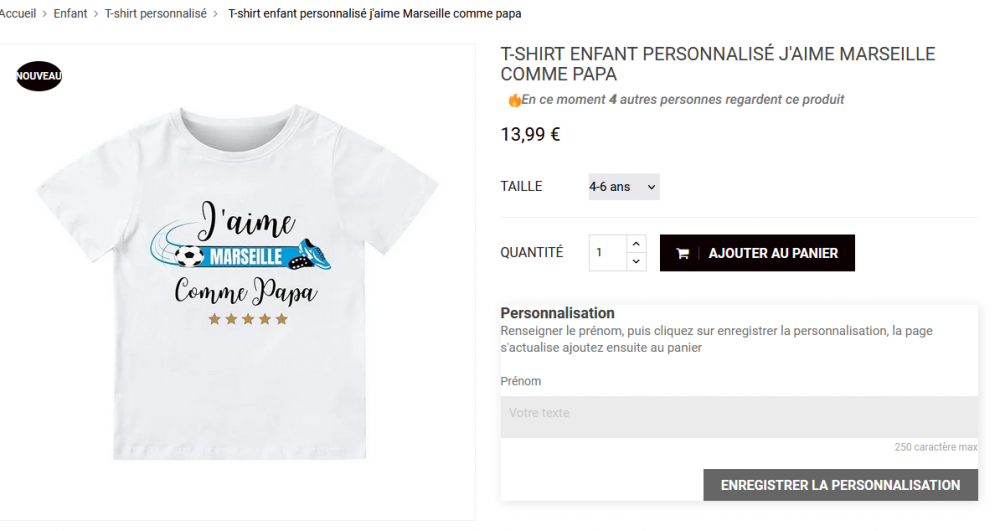Click the T-shirt product image
The width and height of the screenshot is (1000, 531).
click(237, 282)
